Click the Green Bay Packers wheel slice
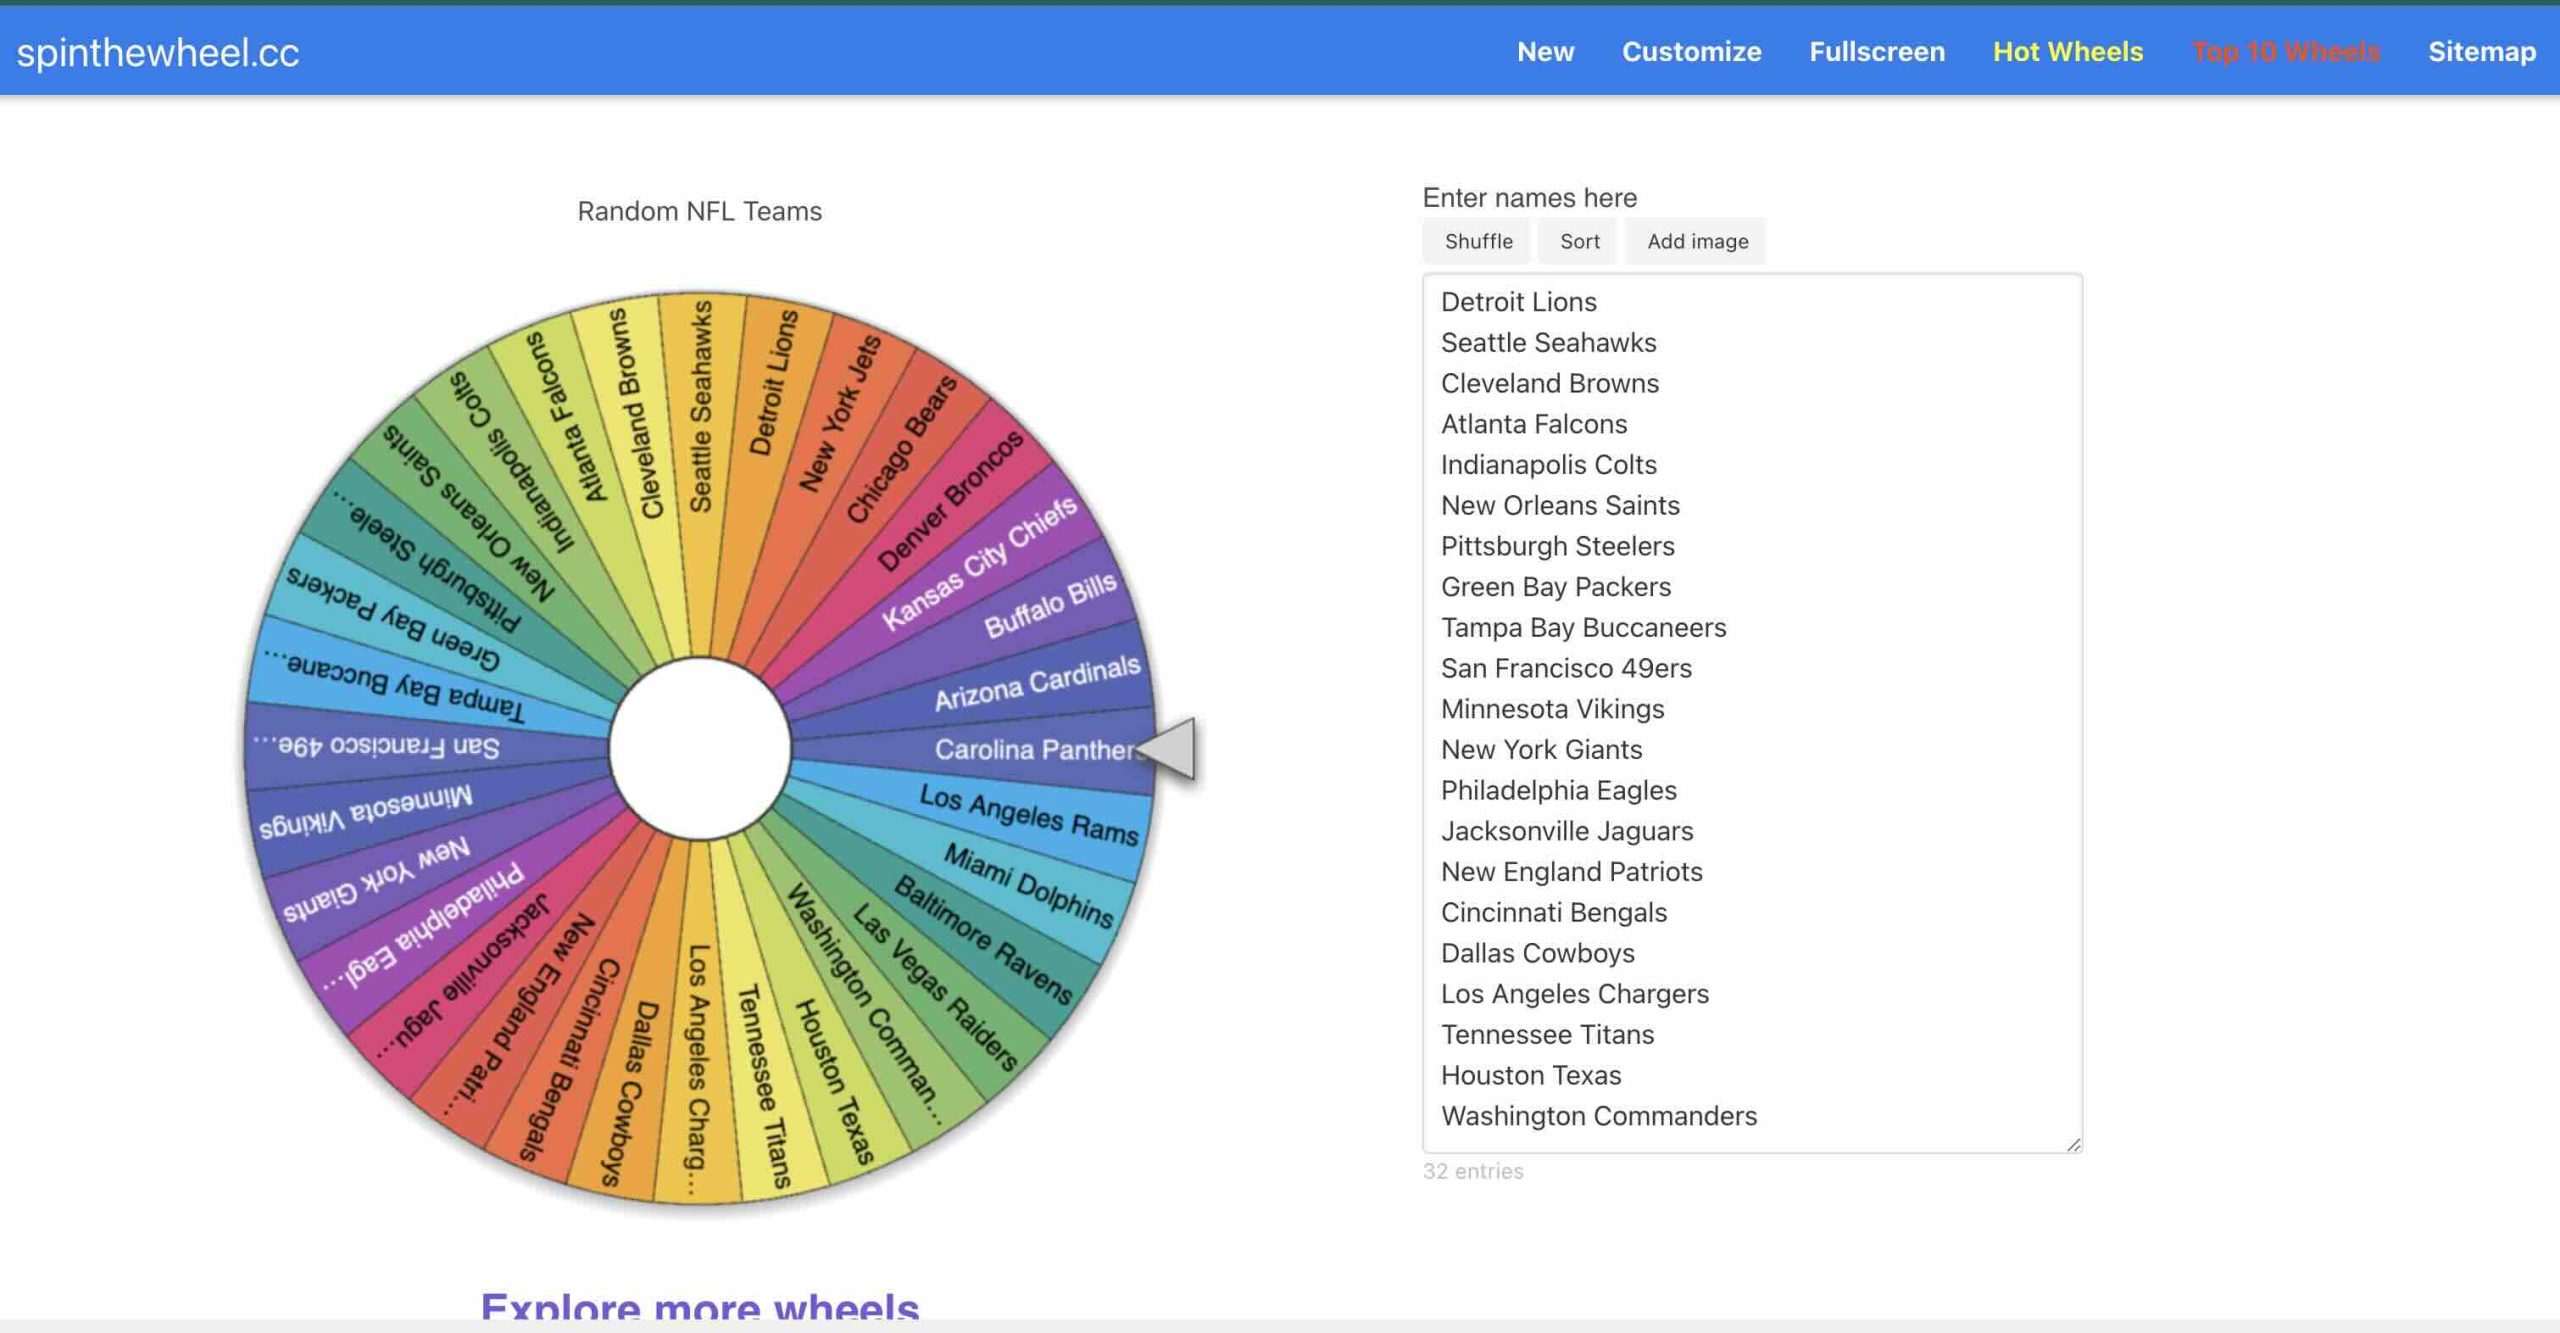This screenshot has height=1333, width=2560. (x=392, y=618)
